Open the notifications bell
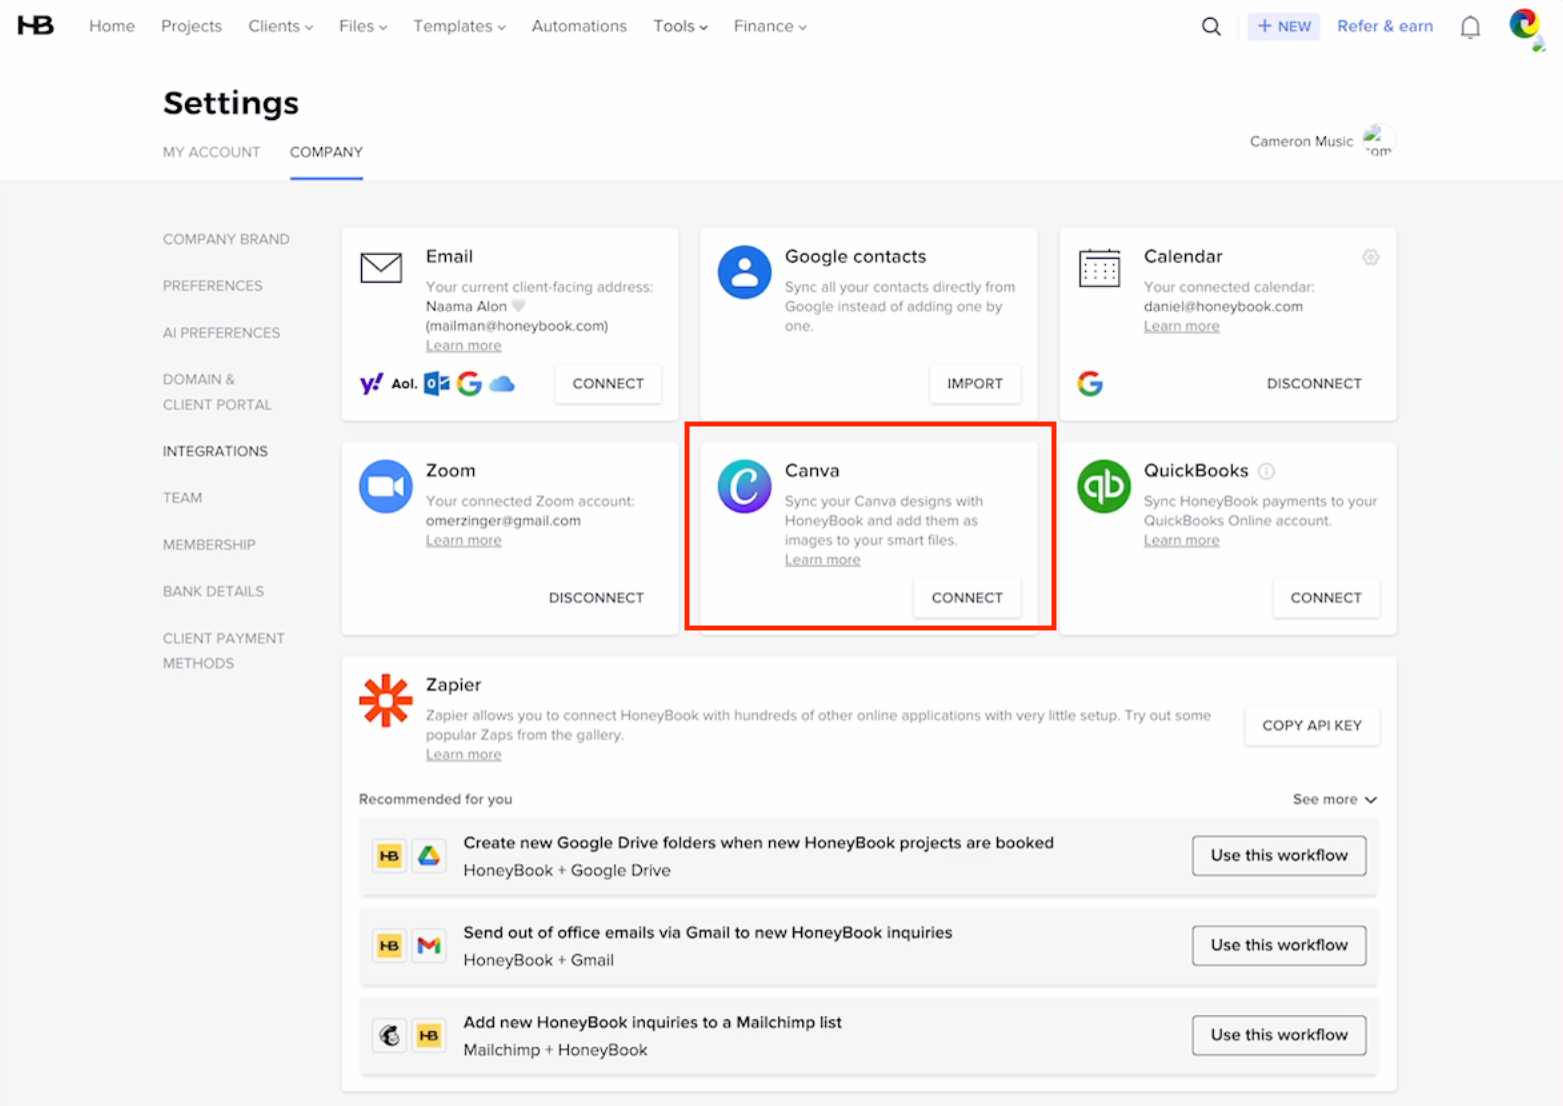Viewport: 1563px width, 1106px height. coord(1469,27)
